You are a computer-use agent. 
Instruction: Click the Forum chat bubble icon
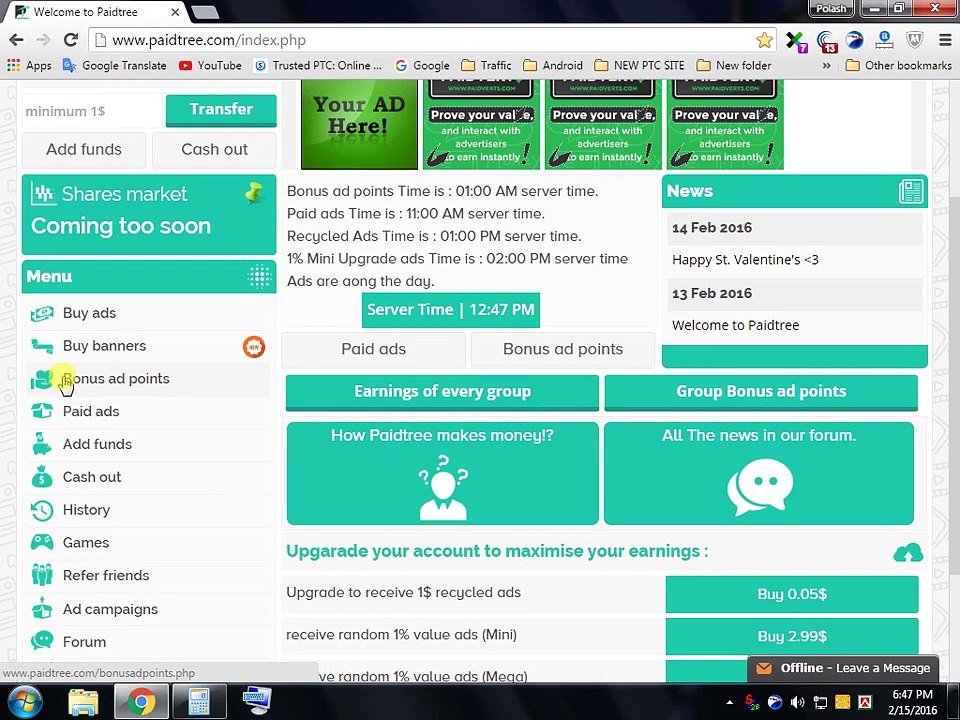tap(42, 641)
